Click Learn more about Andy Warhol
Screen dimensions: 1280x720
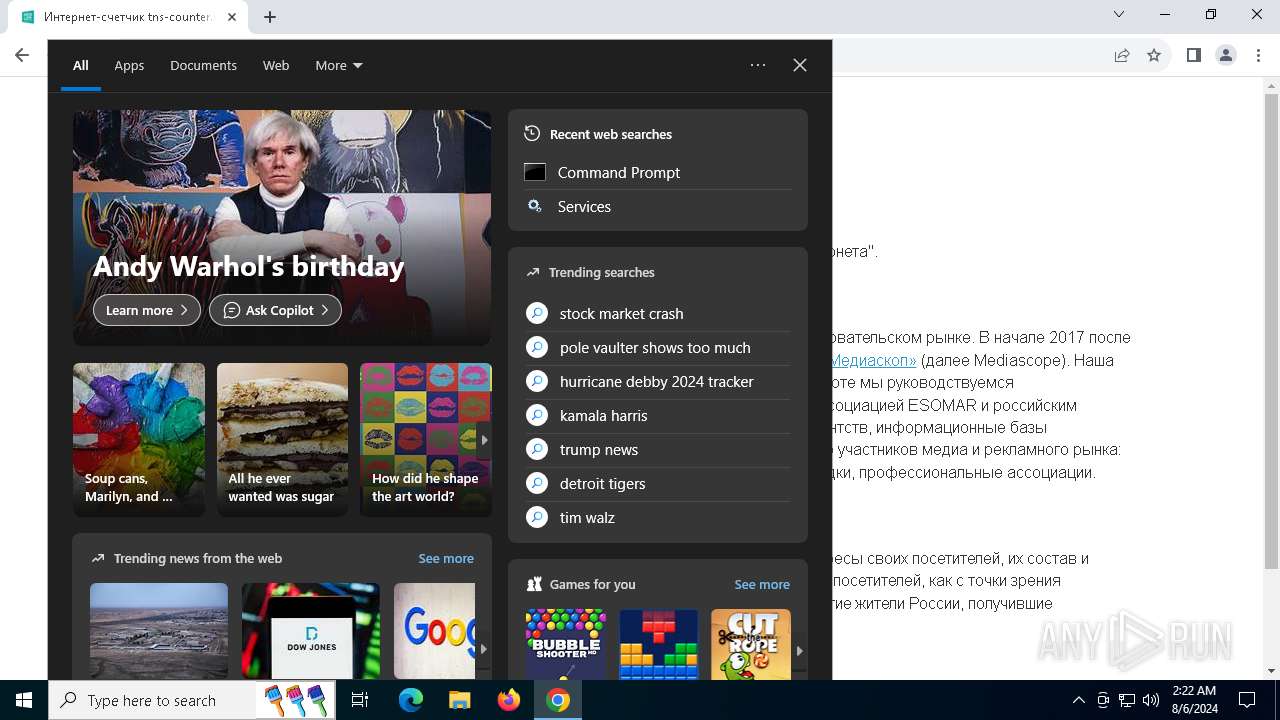[147, 310]
